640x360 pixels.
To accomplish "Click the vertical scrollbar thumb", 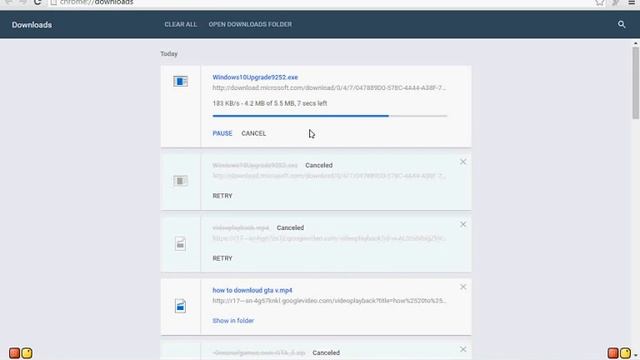I will 636,83.
